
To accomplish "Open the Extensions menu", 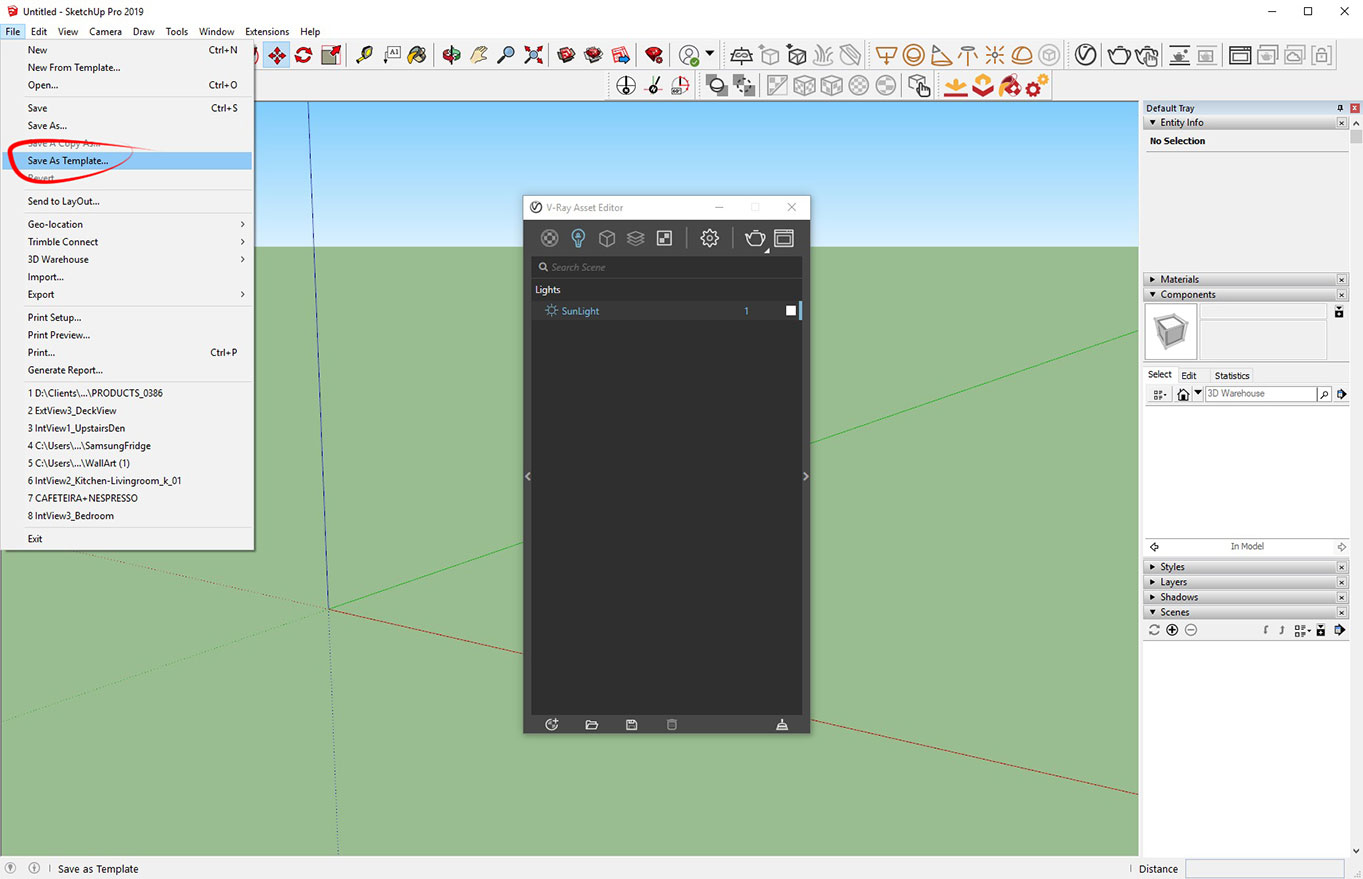I will click(x=267, y=32).
